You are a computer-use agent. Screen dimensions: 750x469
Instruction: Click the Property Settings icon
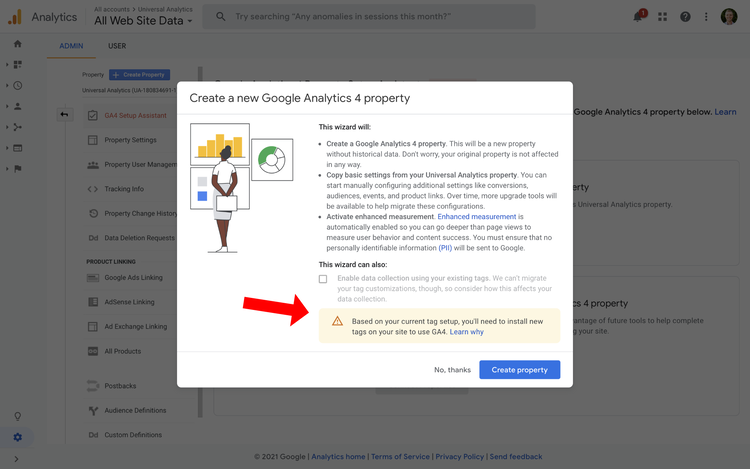point(93,140)
